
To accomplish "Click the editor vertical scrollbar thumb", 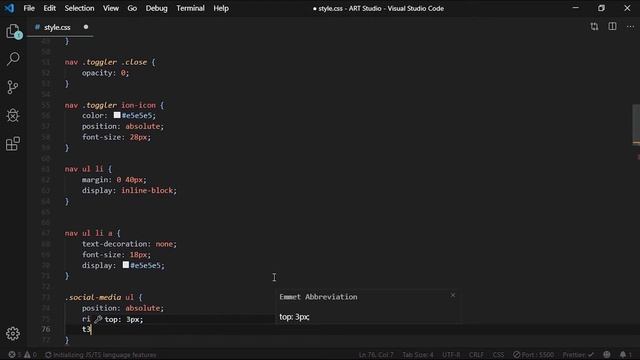I will [636, 124].
